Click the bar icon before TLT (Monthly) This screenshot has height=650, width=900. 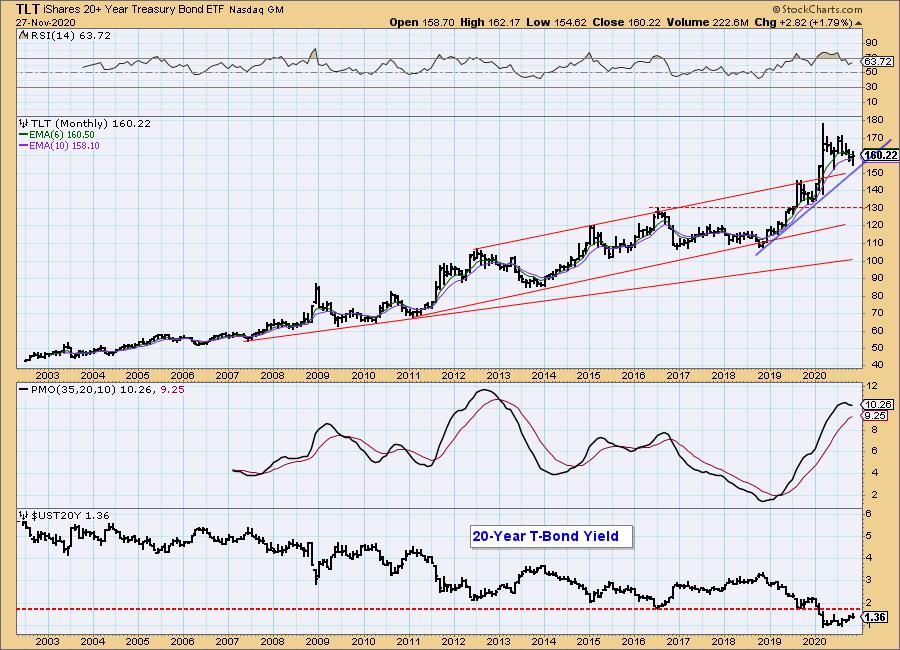click(23, 123)
